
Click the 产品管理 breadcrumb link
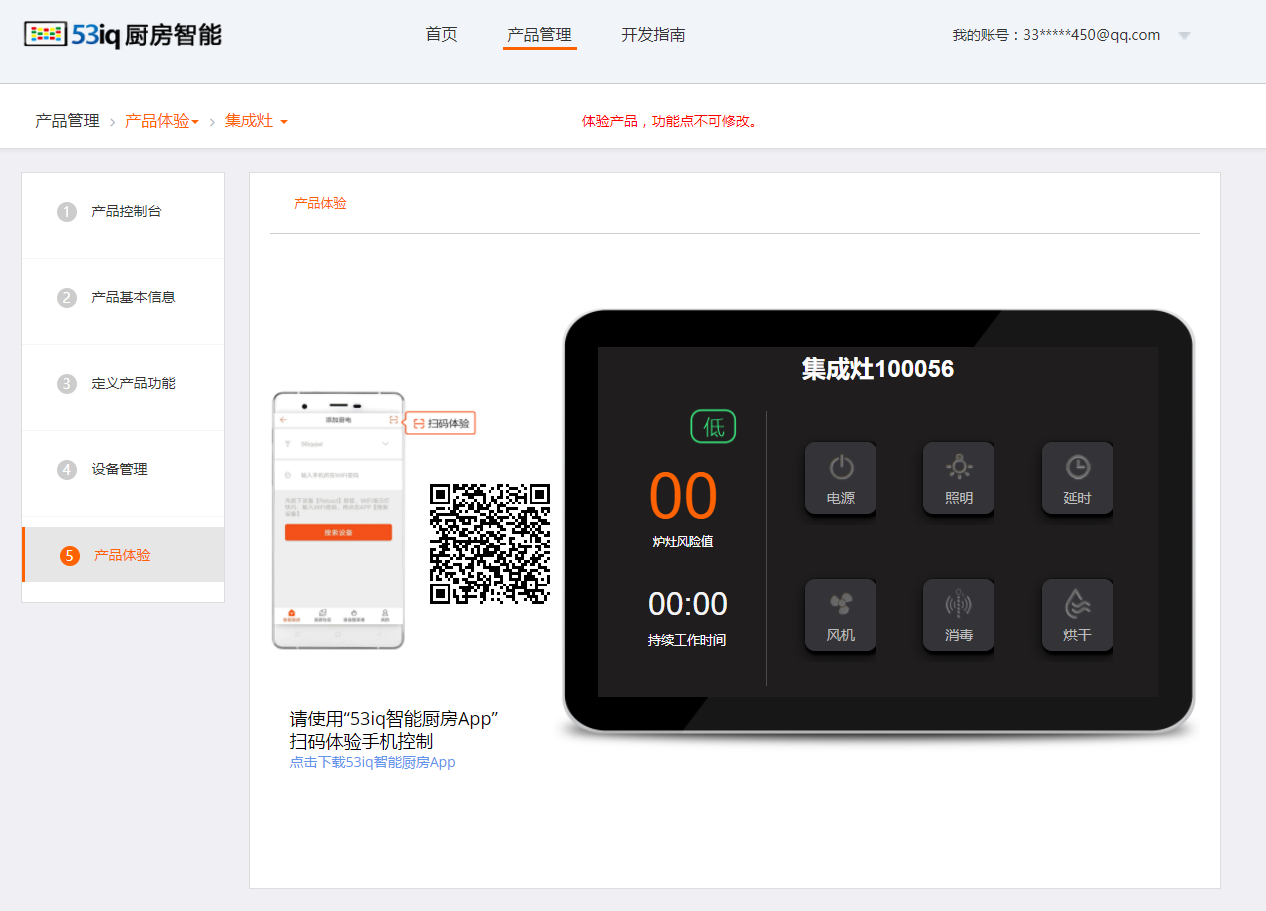pyautogui.click(x=67, y=121)
